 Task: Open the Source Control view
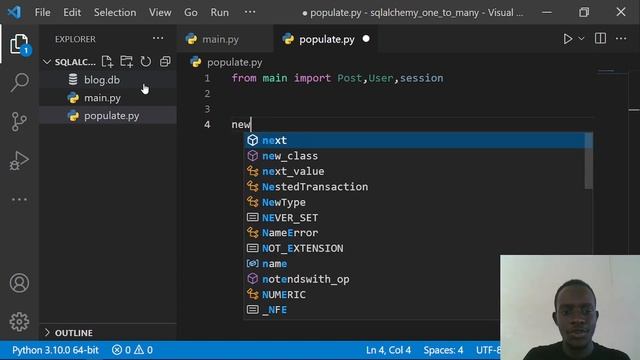(x=19, y=122)
